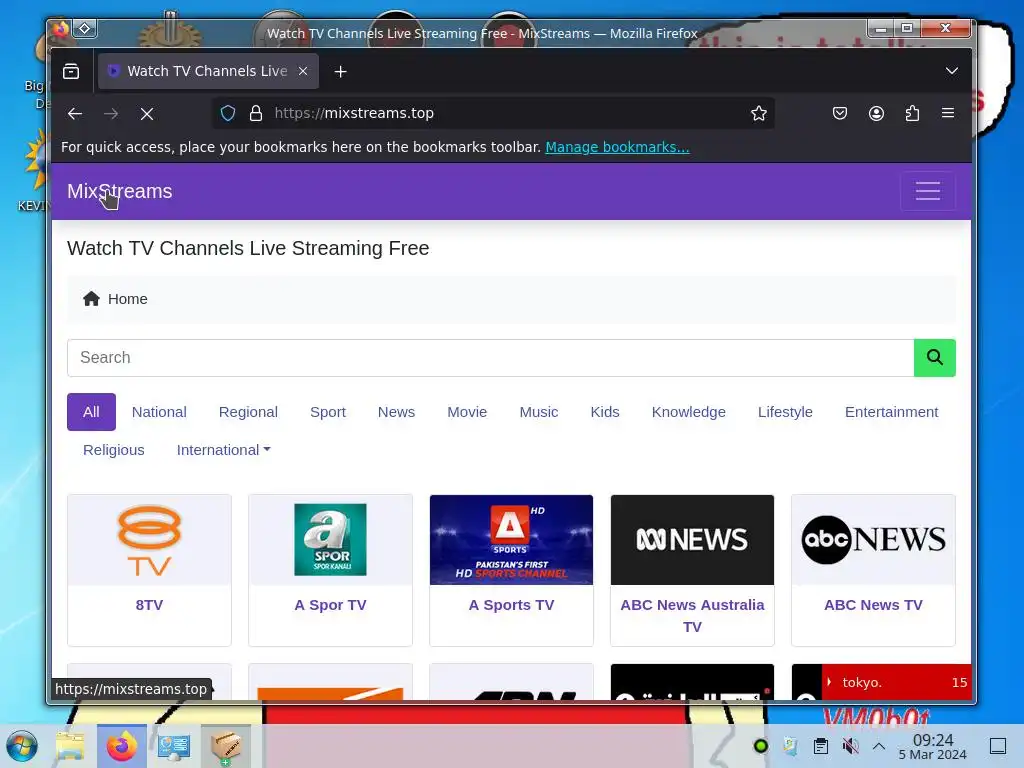The height and width of the screenshot is (768, 1024).
Task: Open the clock showing 09:24
Action: pyautogui.click(x=933, y=746)
